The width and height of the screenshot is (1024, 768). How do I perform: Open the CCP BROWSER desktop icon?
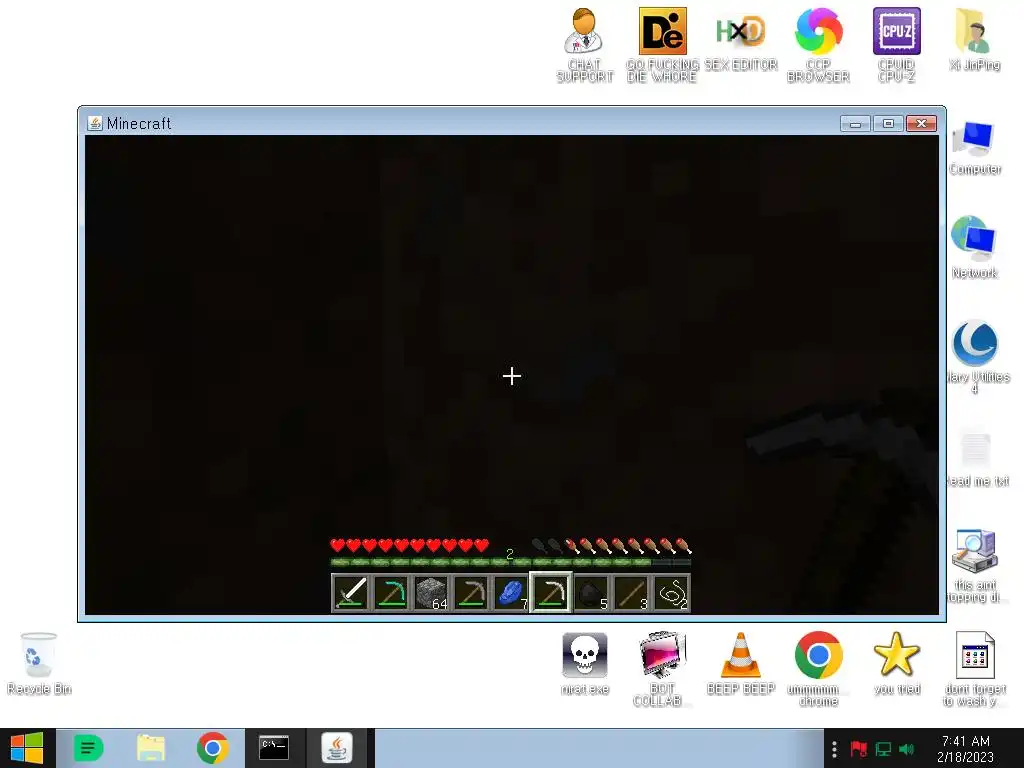(818, 45)
